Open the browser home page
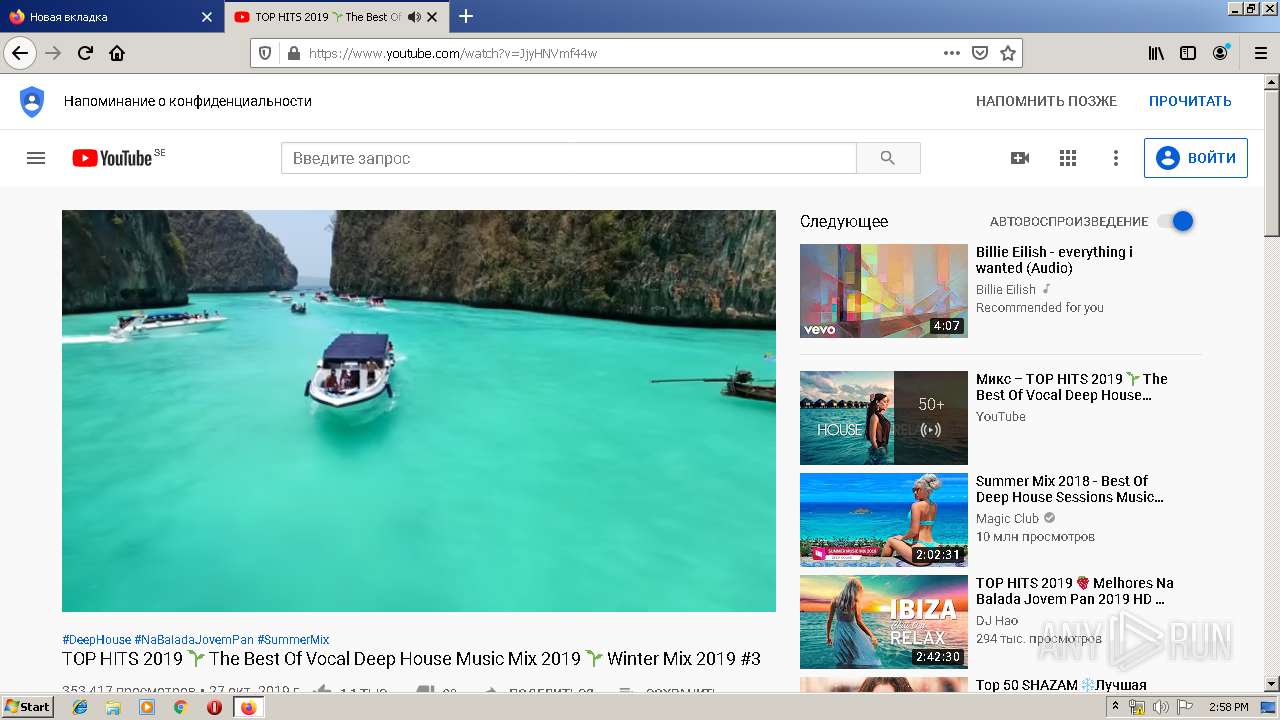 [117, 53]
